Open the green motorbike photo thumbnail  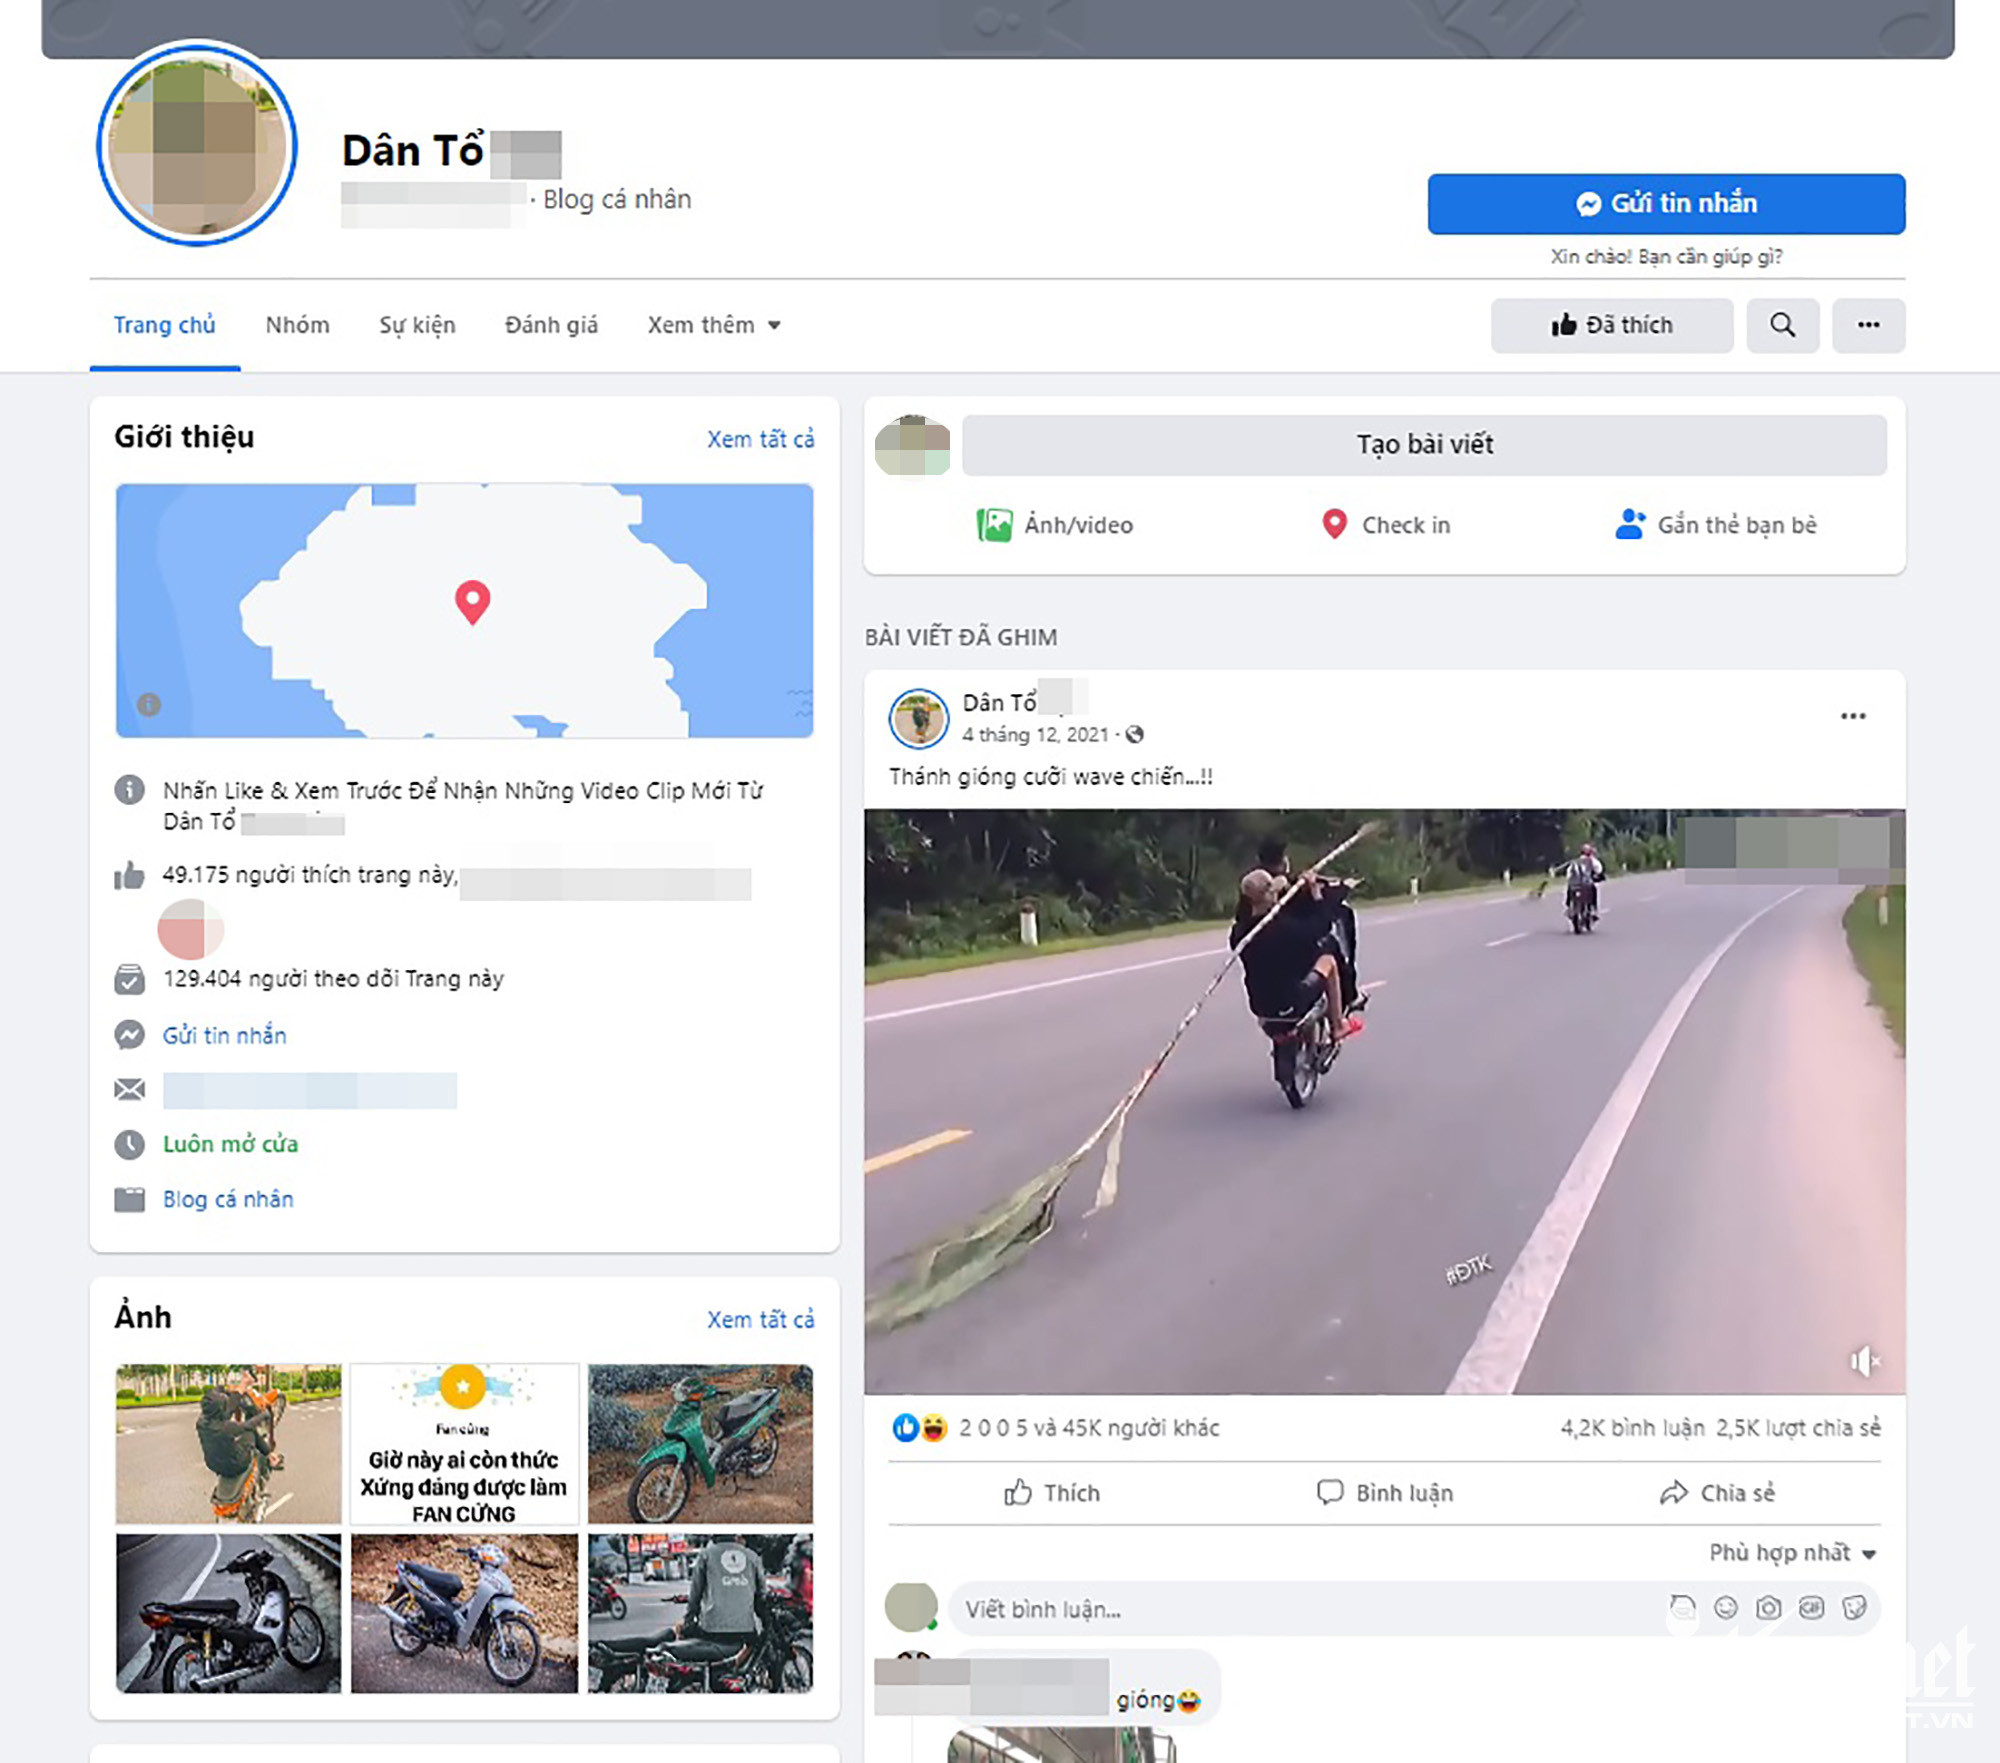click(700, 1443)
